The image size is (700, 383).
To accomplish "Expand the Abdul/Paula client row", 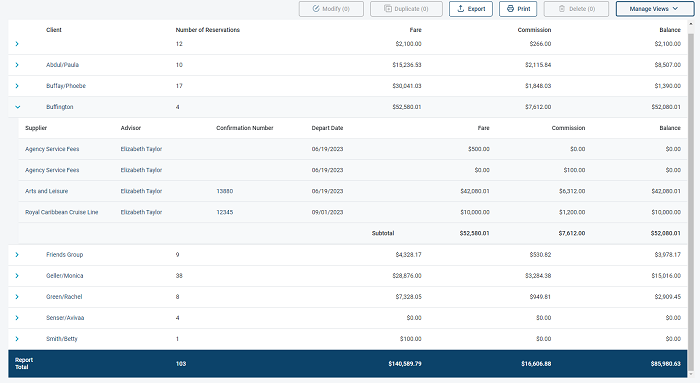I will point(17,65).
